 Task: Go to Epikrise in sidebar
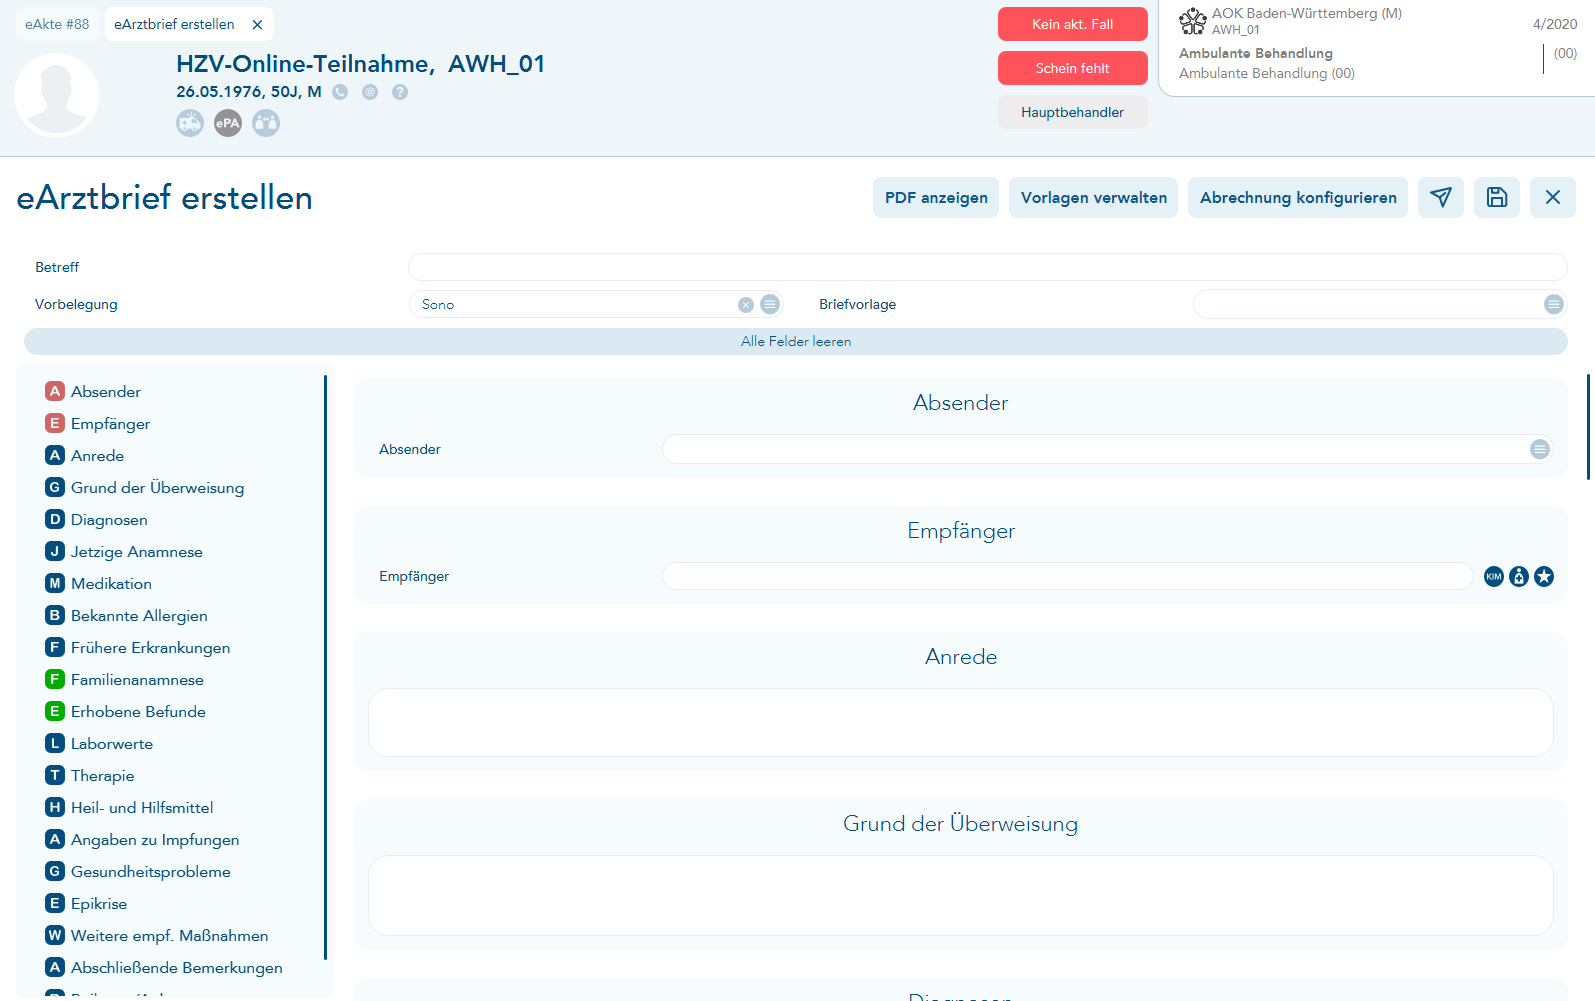(86, 904)
